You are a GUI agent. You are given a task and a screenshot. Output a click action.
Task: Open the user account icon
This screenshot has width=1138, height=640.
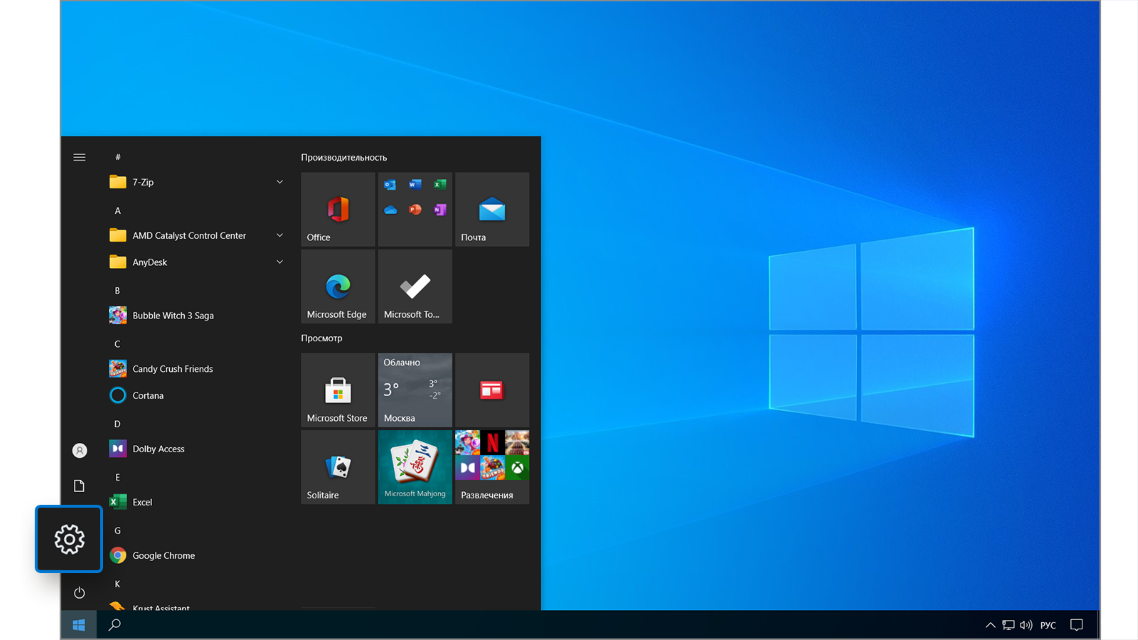79,451
